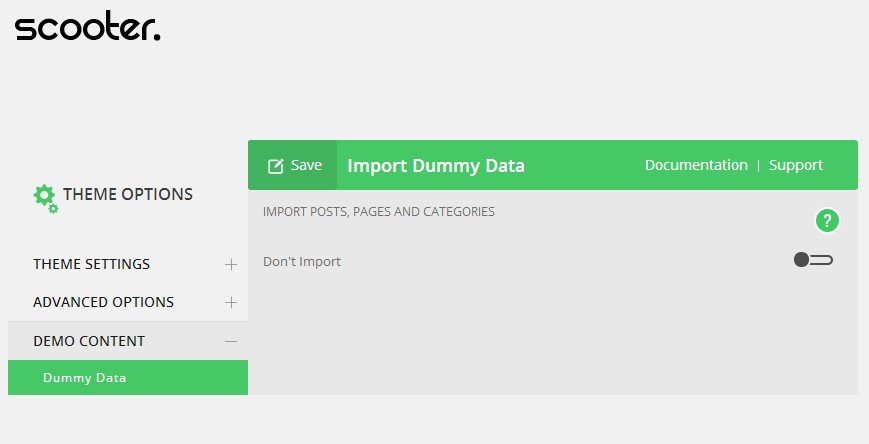Click the Theme Options heading text
869x444 pixels.
coord(128,194)
